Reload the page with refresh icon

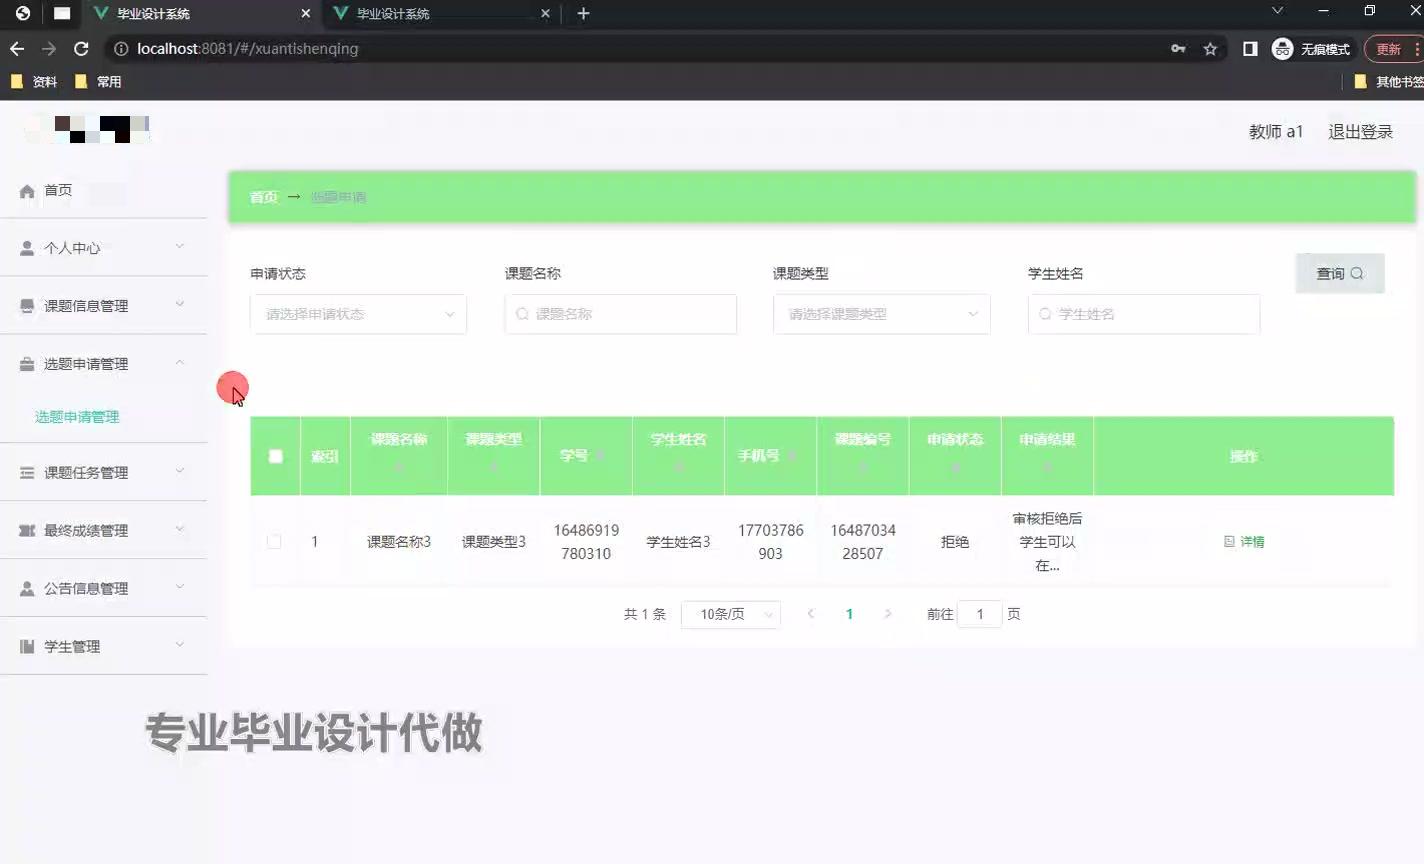pos(81,48)
